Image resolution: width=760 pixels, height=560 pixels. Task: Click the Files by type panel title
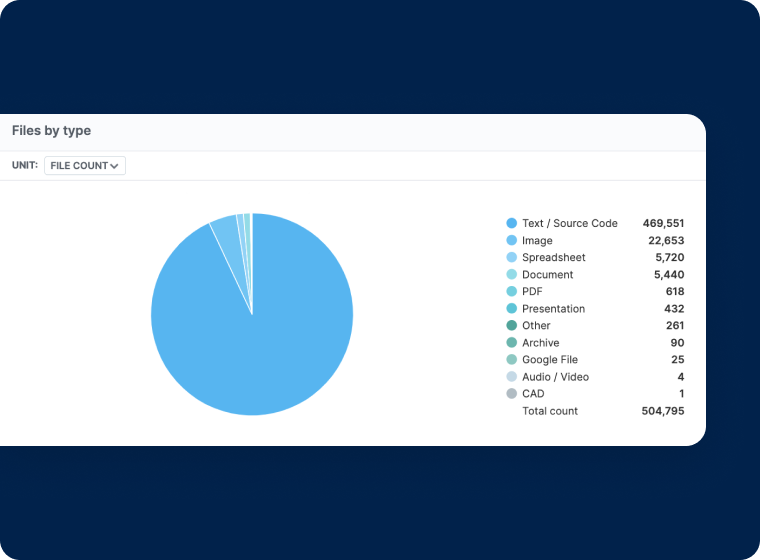pos(51,131)
